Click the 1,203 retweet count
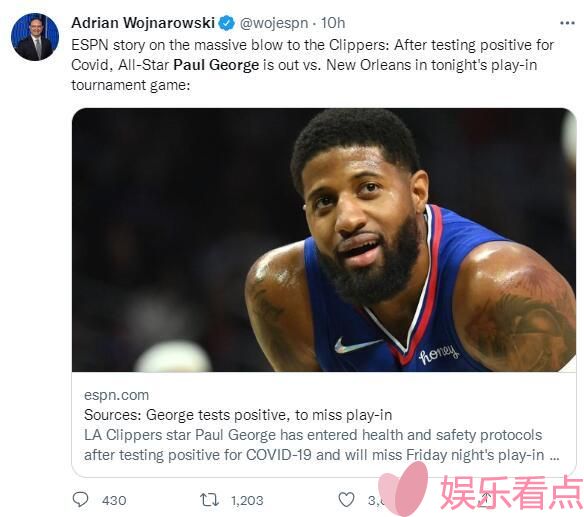The height and width of the screenshot is (517, 584). click(247, 500)
